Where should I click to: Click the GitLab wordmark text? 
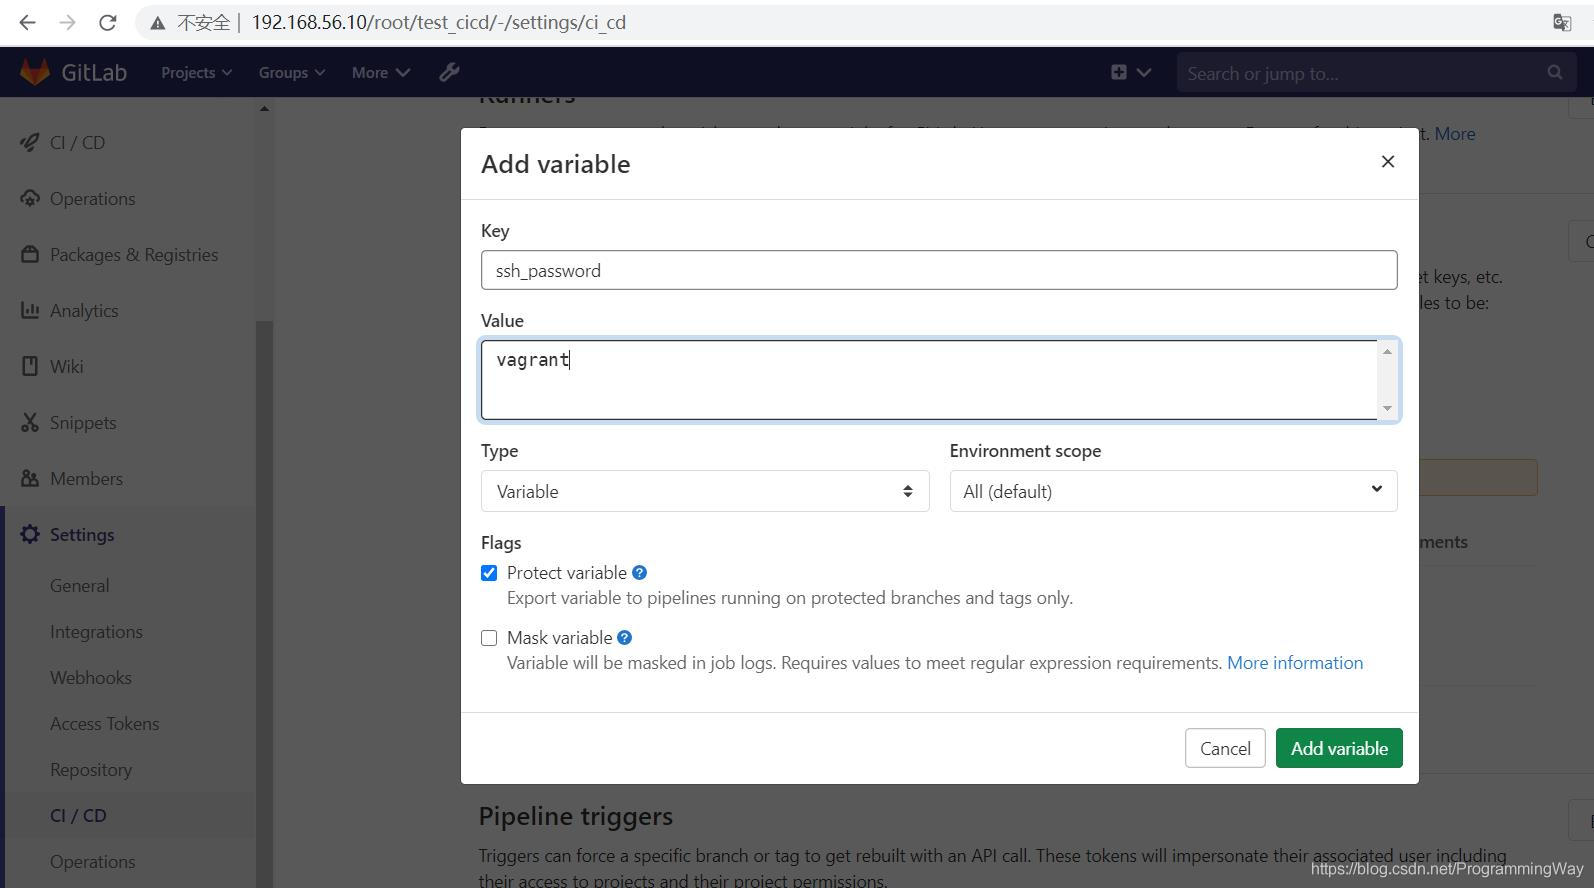(94, 72)
